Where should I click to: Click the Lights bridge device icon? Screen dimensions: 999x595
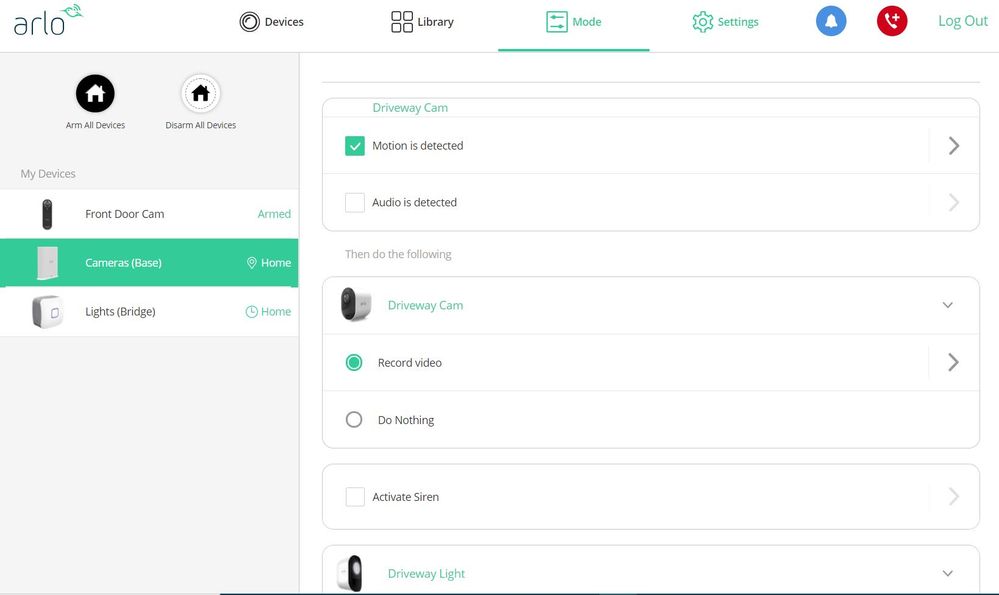[47, 312]
